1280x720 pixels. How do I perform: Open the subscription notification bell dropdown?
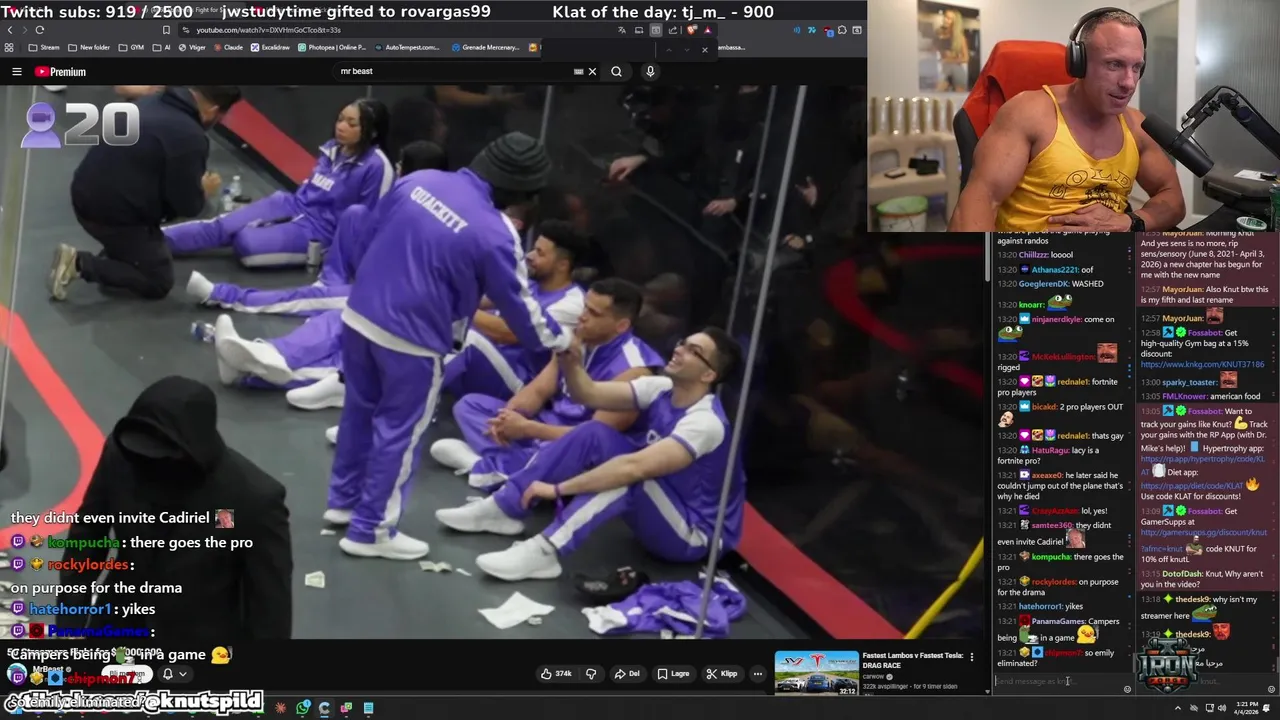174,674
